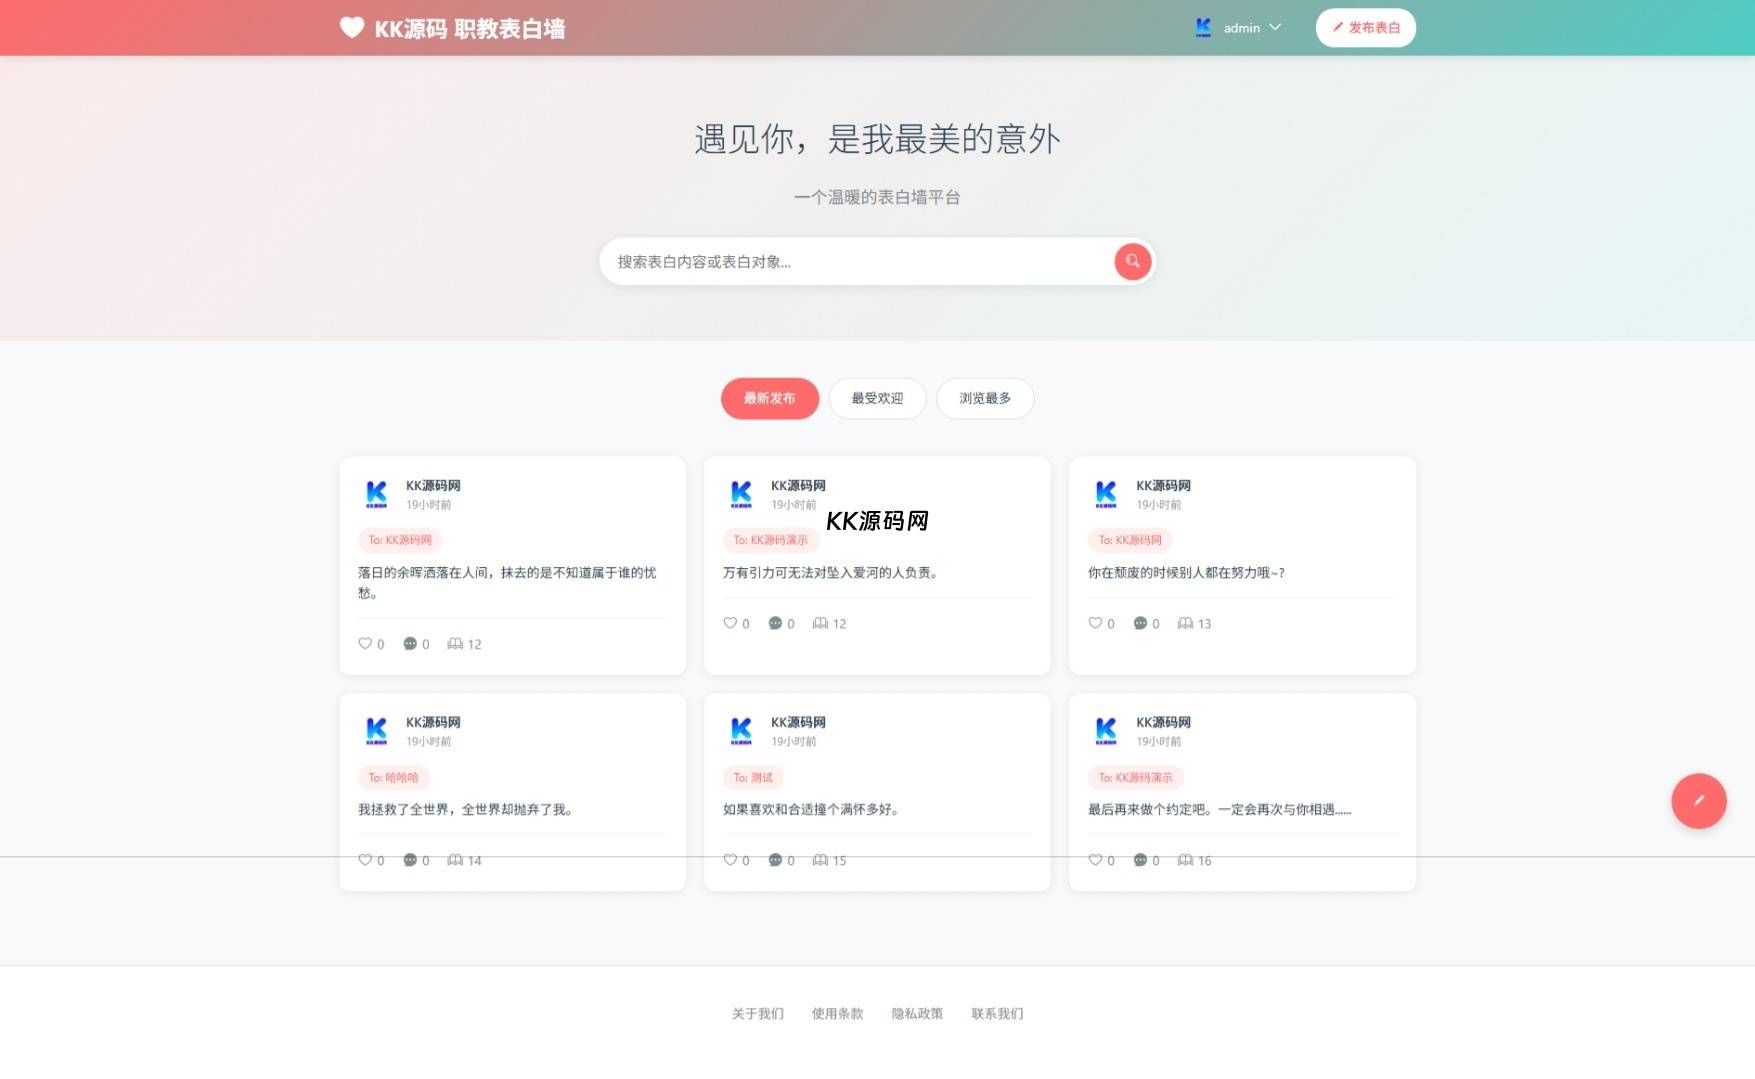This screenshot has width=1755, height=1079.
Task: Click To: KK源码演示 tag on 万有引力 post
Action: point(771,540)
